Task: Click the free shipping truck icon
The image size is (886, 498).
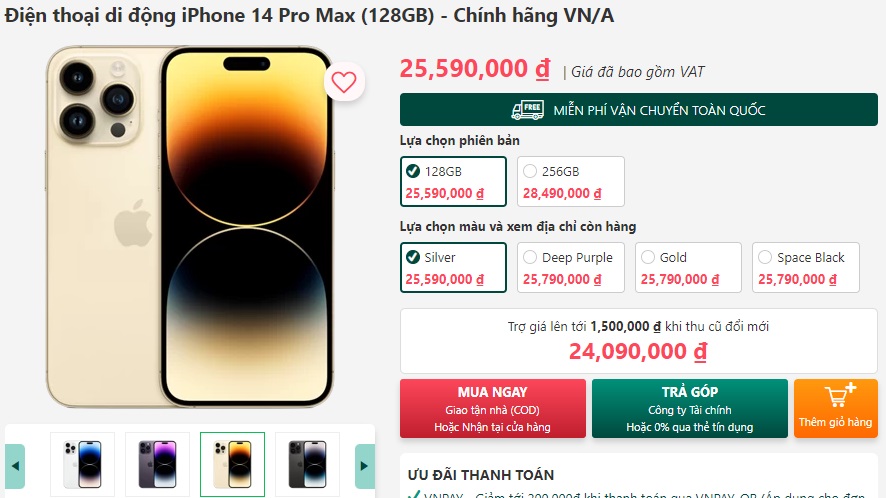Action: coord(527,110)
